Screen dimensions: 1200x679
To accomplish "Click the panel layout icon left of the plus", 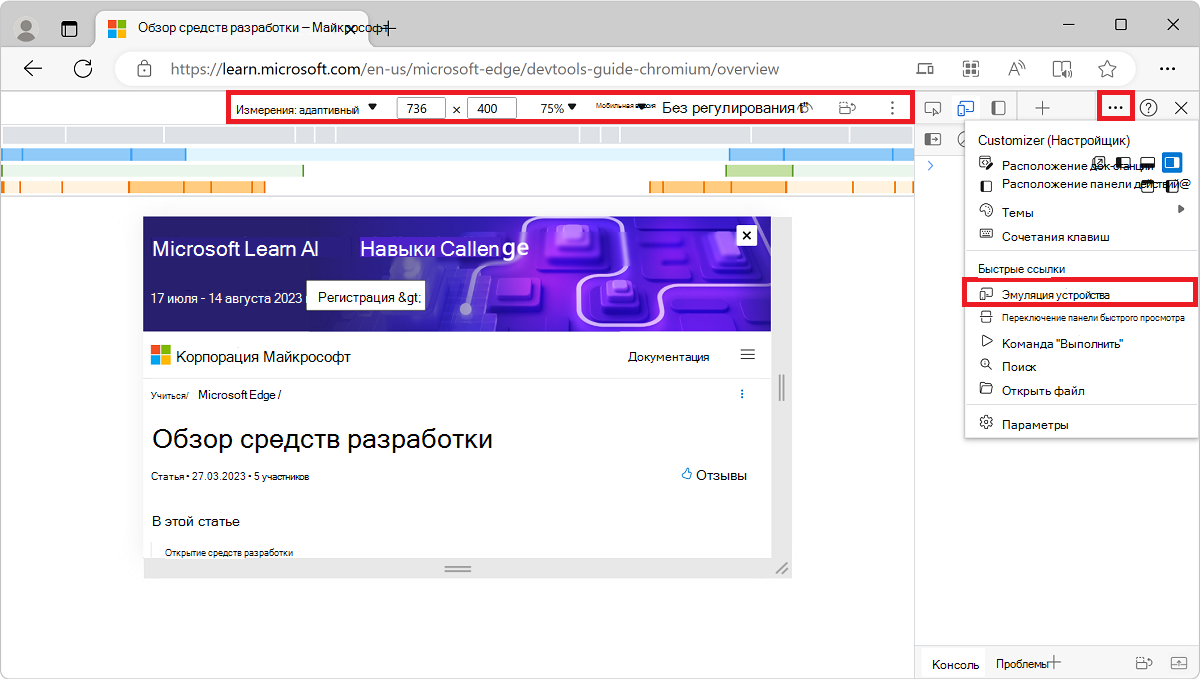I will click(x=997, y=107).
